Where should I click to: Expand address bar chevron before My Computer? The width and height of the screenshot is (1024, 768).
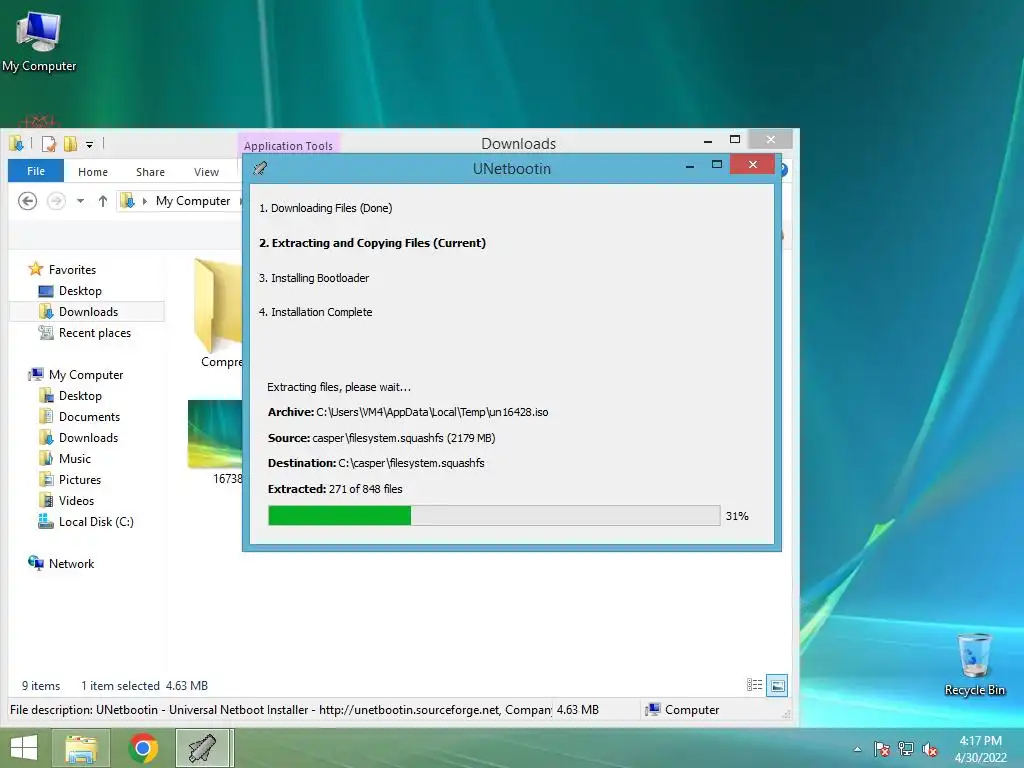point(144,201)
